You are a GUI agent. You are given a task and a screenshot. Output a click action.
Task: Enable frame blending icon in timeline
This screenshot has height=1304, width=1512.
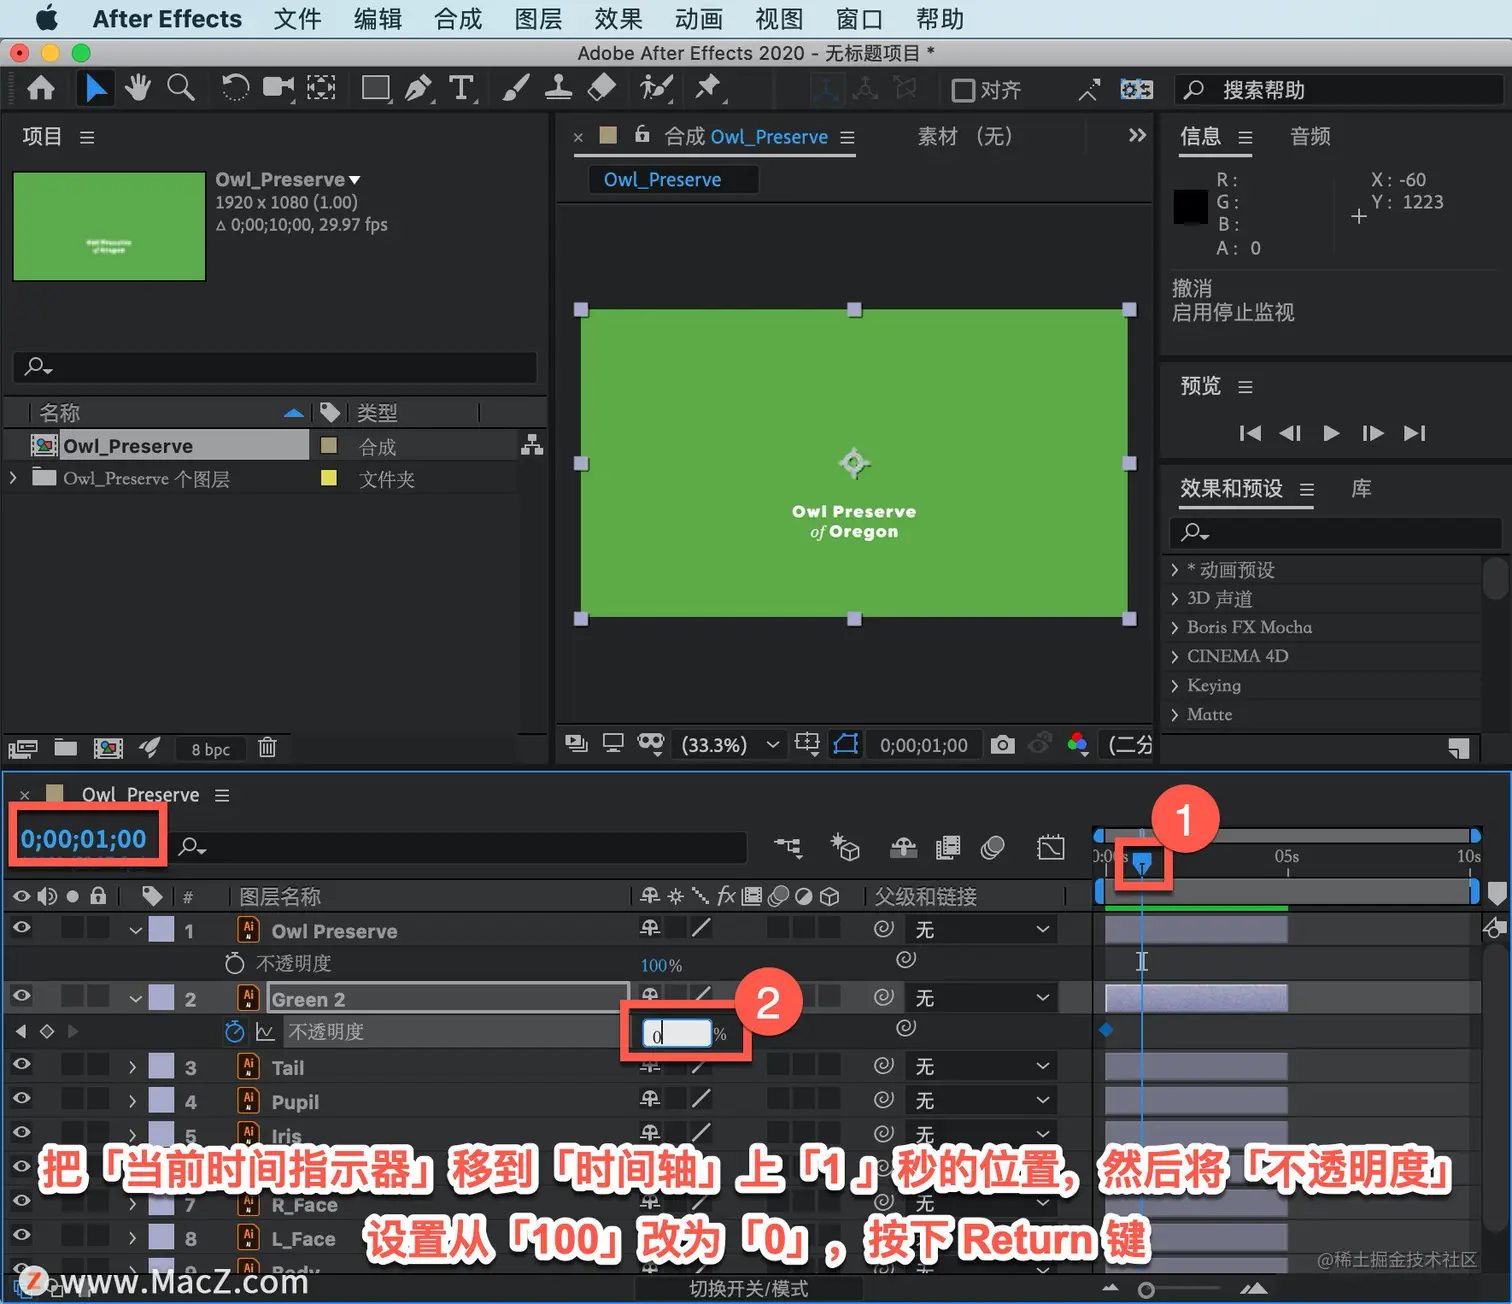point(947,848)
